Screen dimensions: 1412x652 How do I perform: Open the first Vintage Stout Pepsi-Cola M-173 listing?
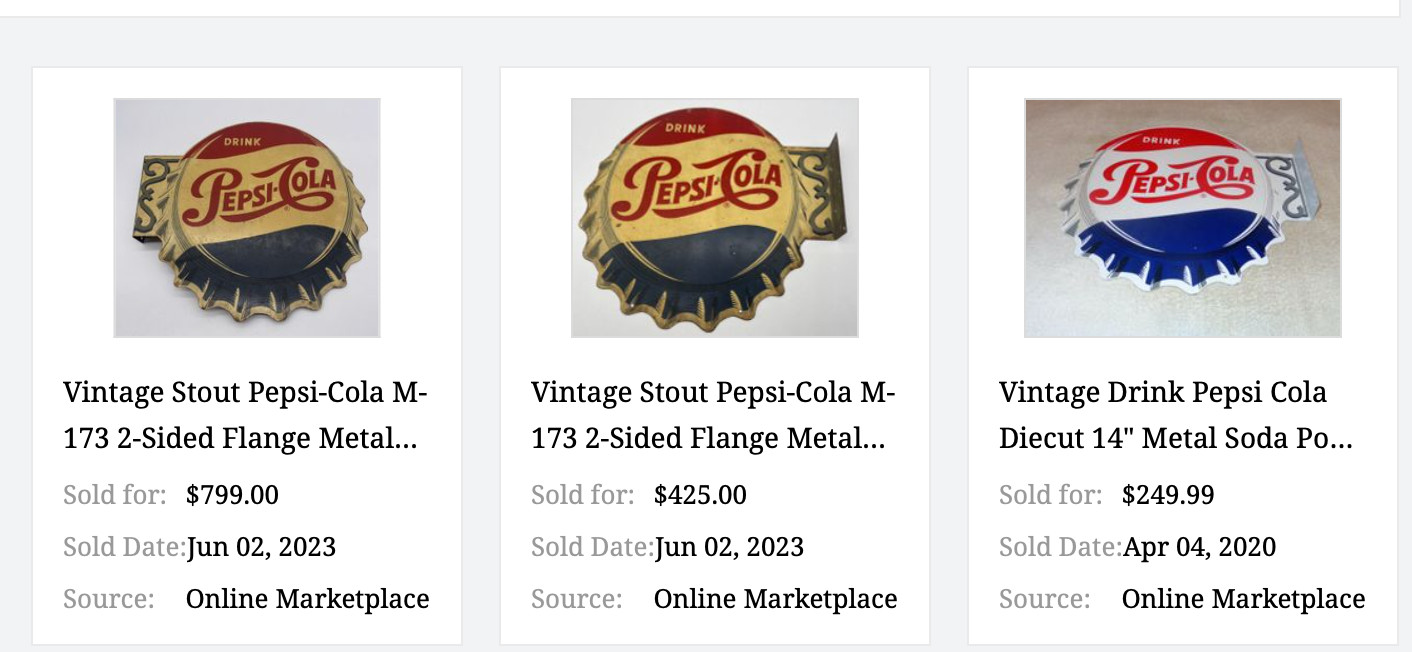click(x=246, y=414)
